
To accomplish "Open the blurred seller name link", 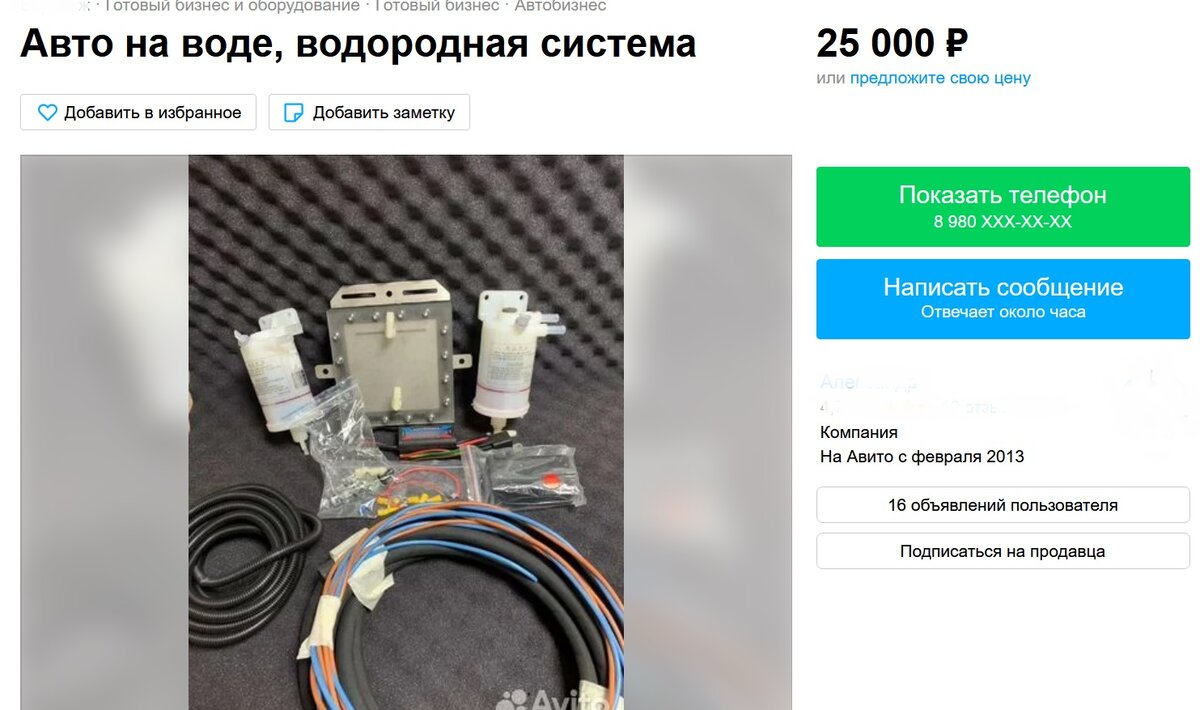I will 868,382.
